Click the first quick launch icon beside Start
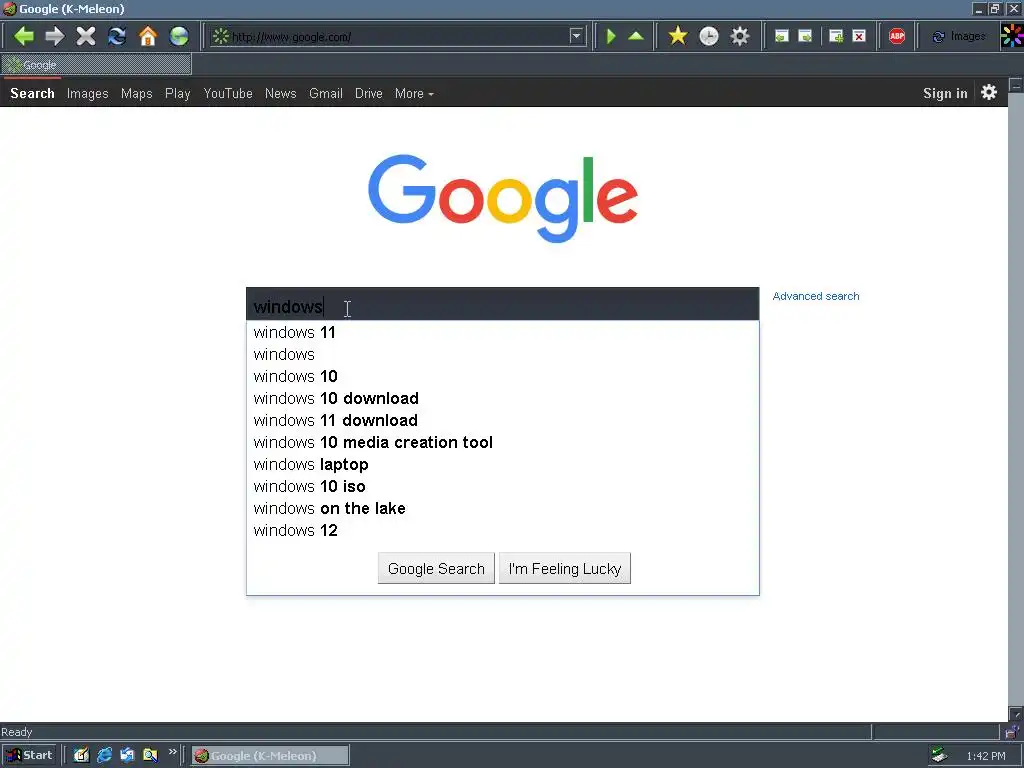The image size is (1024, 768). tap(81, 756)
